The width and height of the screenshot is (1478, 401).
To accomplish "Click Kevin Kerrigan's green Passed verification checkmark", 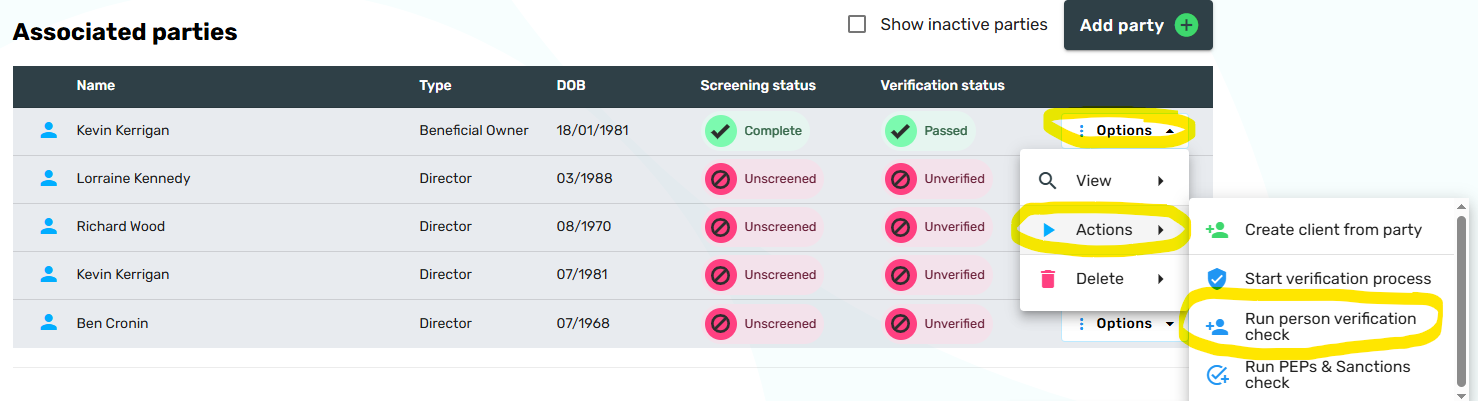I will tap(900, 131).
